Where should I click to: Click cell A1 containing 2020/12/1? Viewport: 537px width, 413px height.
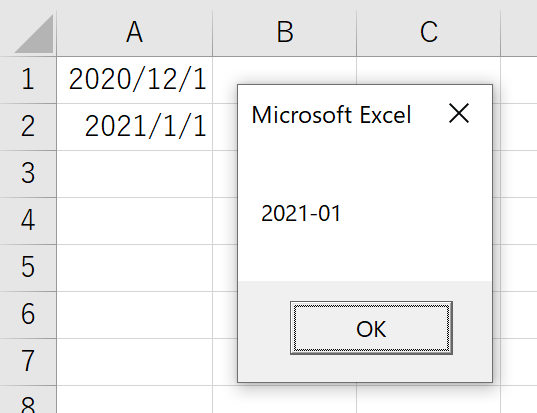135,80
